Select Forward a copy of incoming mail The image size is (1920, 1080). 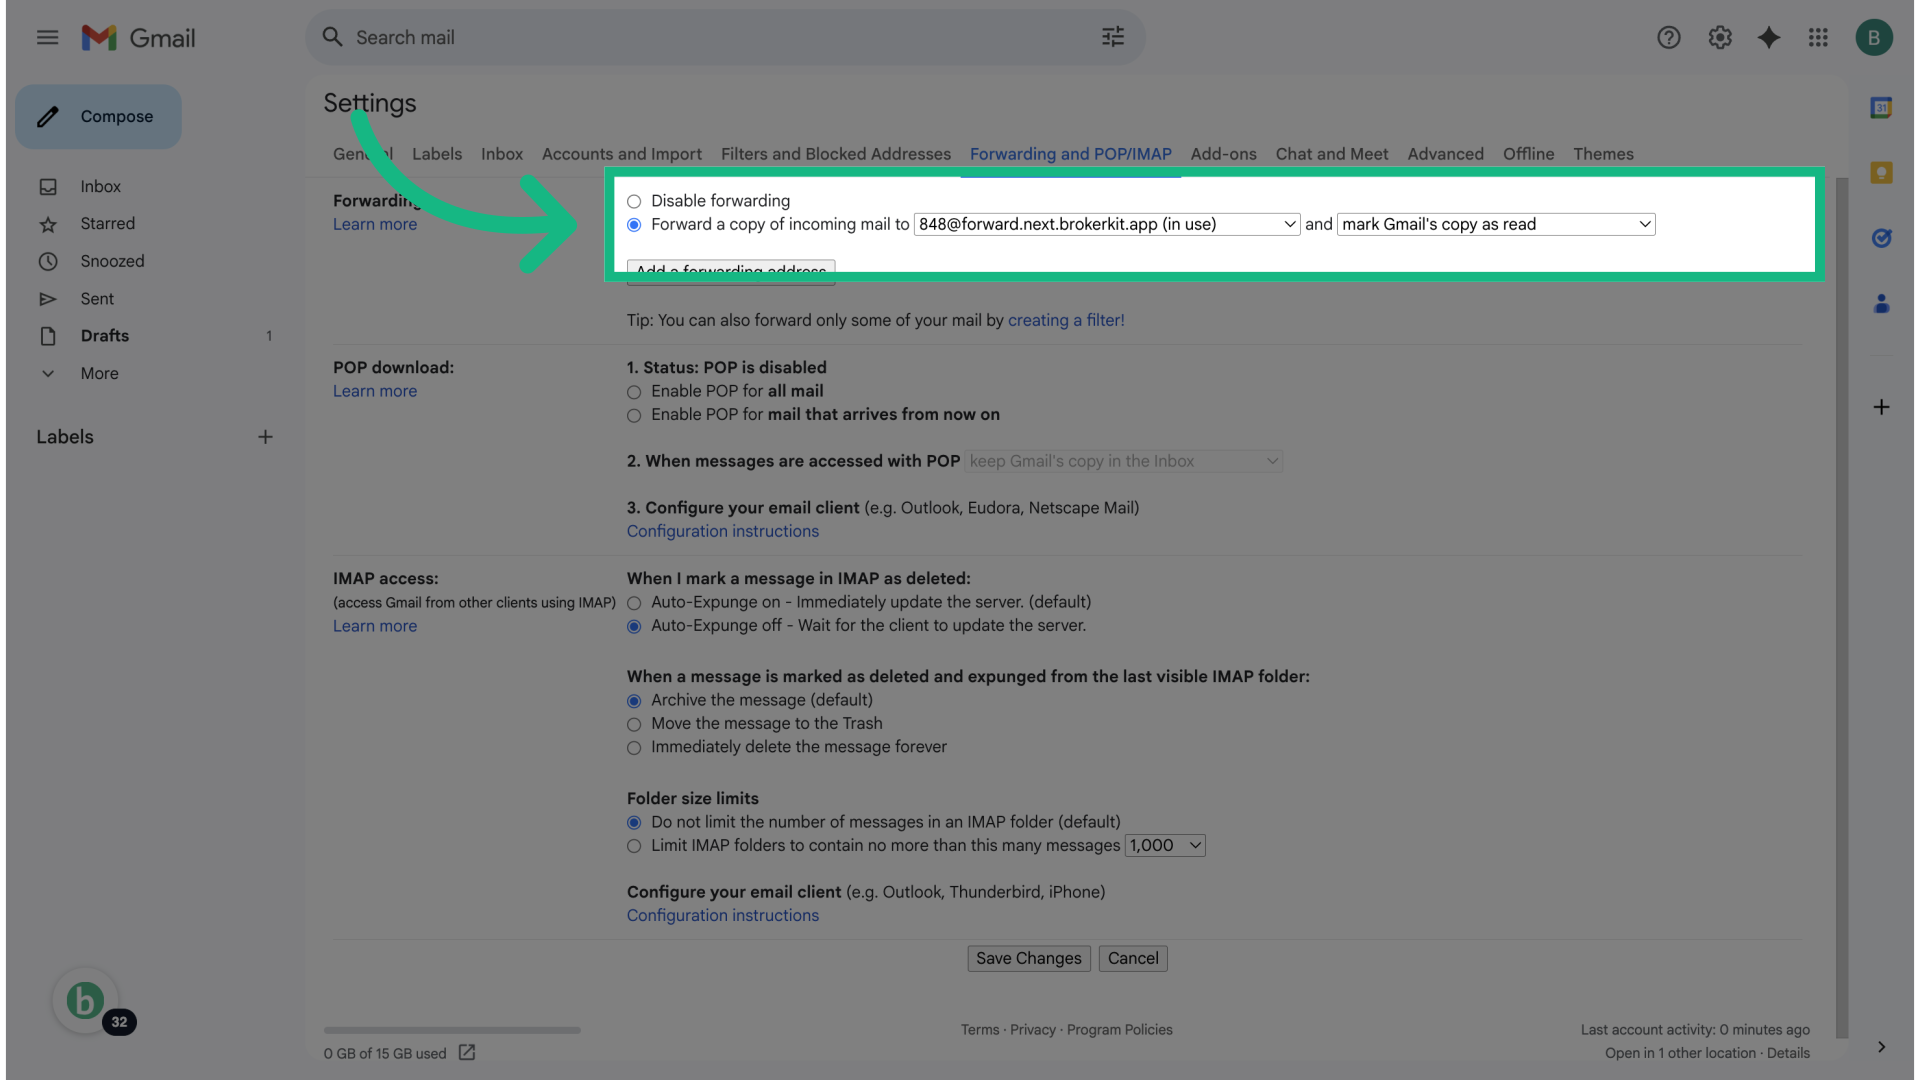(634, 225)
